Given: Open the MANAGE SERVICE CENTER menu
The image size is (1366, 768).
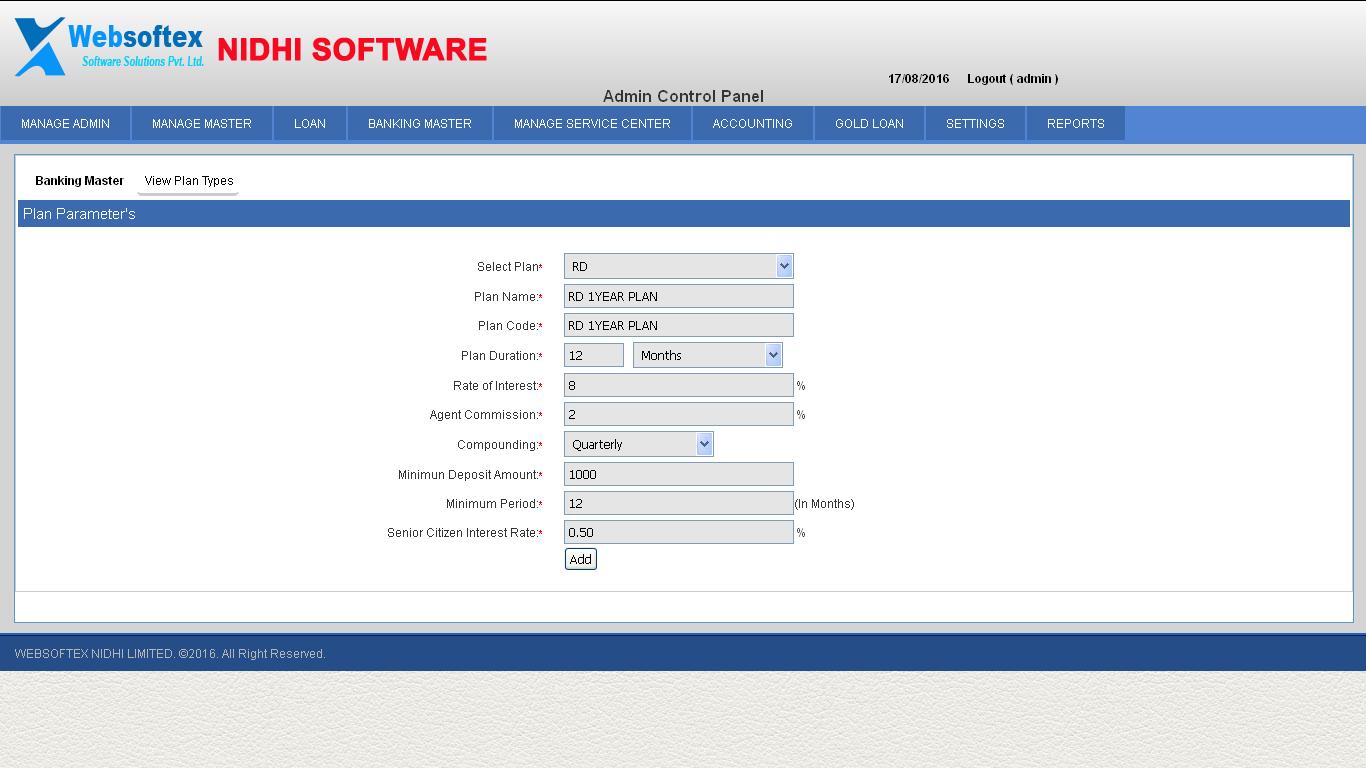Looking at the screenshot, I should [592, 124].
